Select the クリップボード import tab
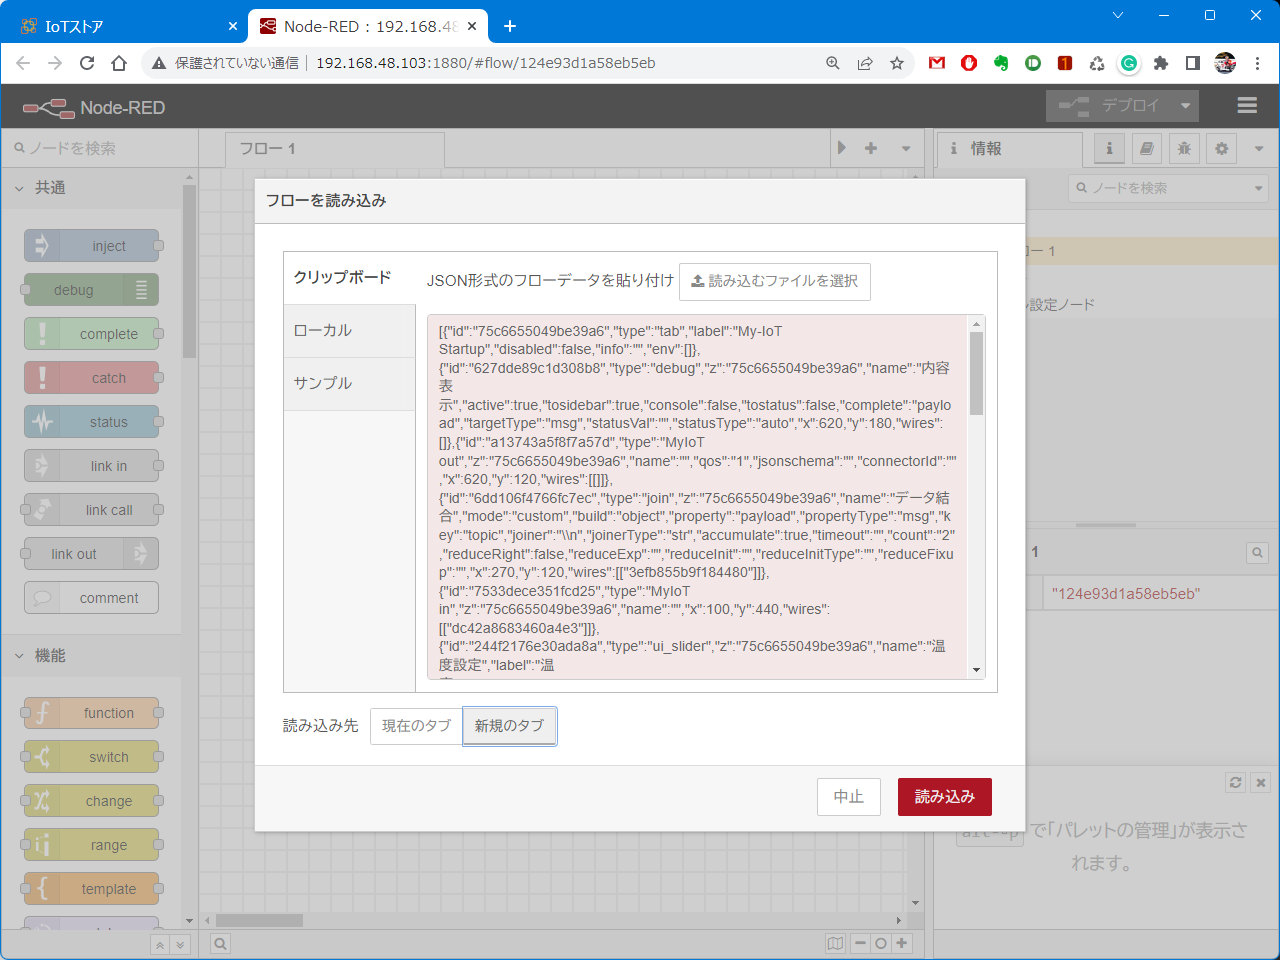 click(349, 278)
